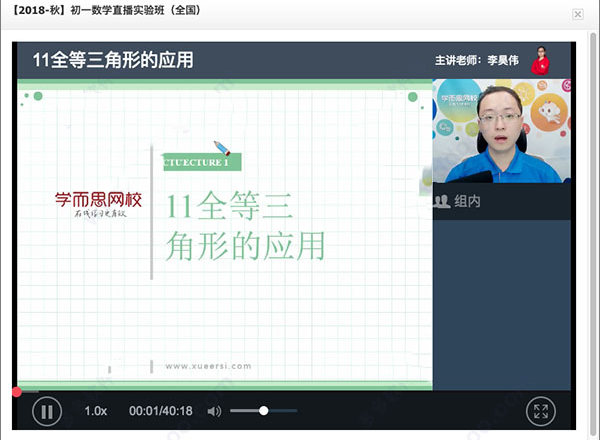Adjust the volume slider knob
This screenshot has height=440, width=601.
click(263, 411)
